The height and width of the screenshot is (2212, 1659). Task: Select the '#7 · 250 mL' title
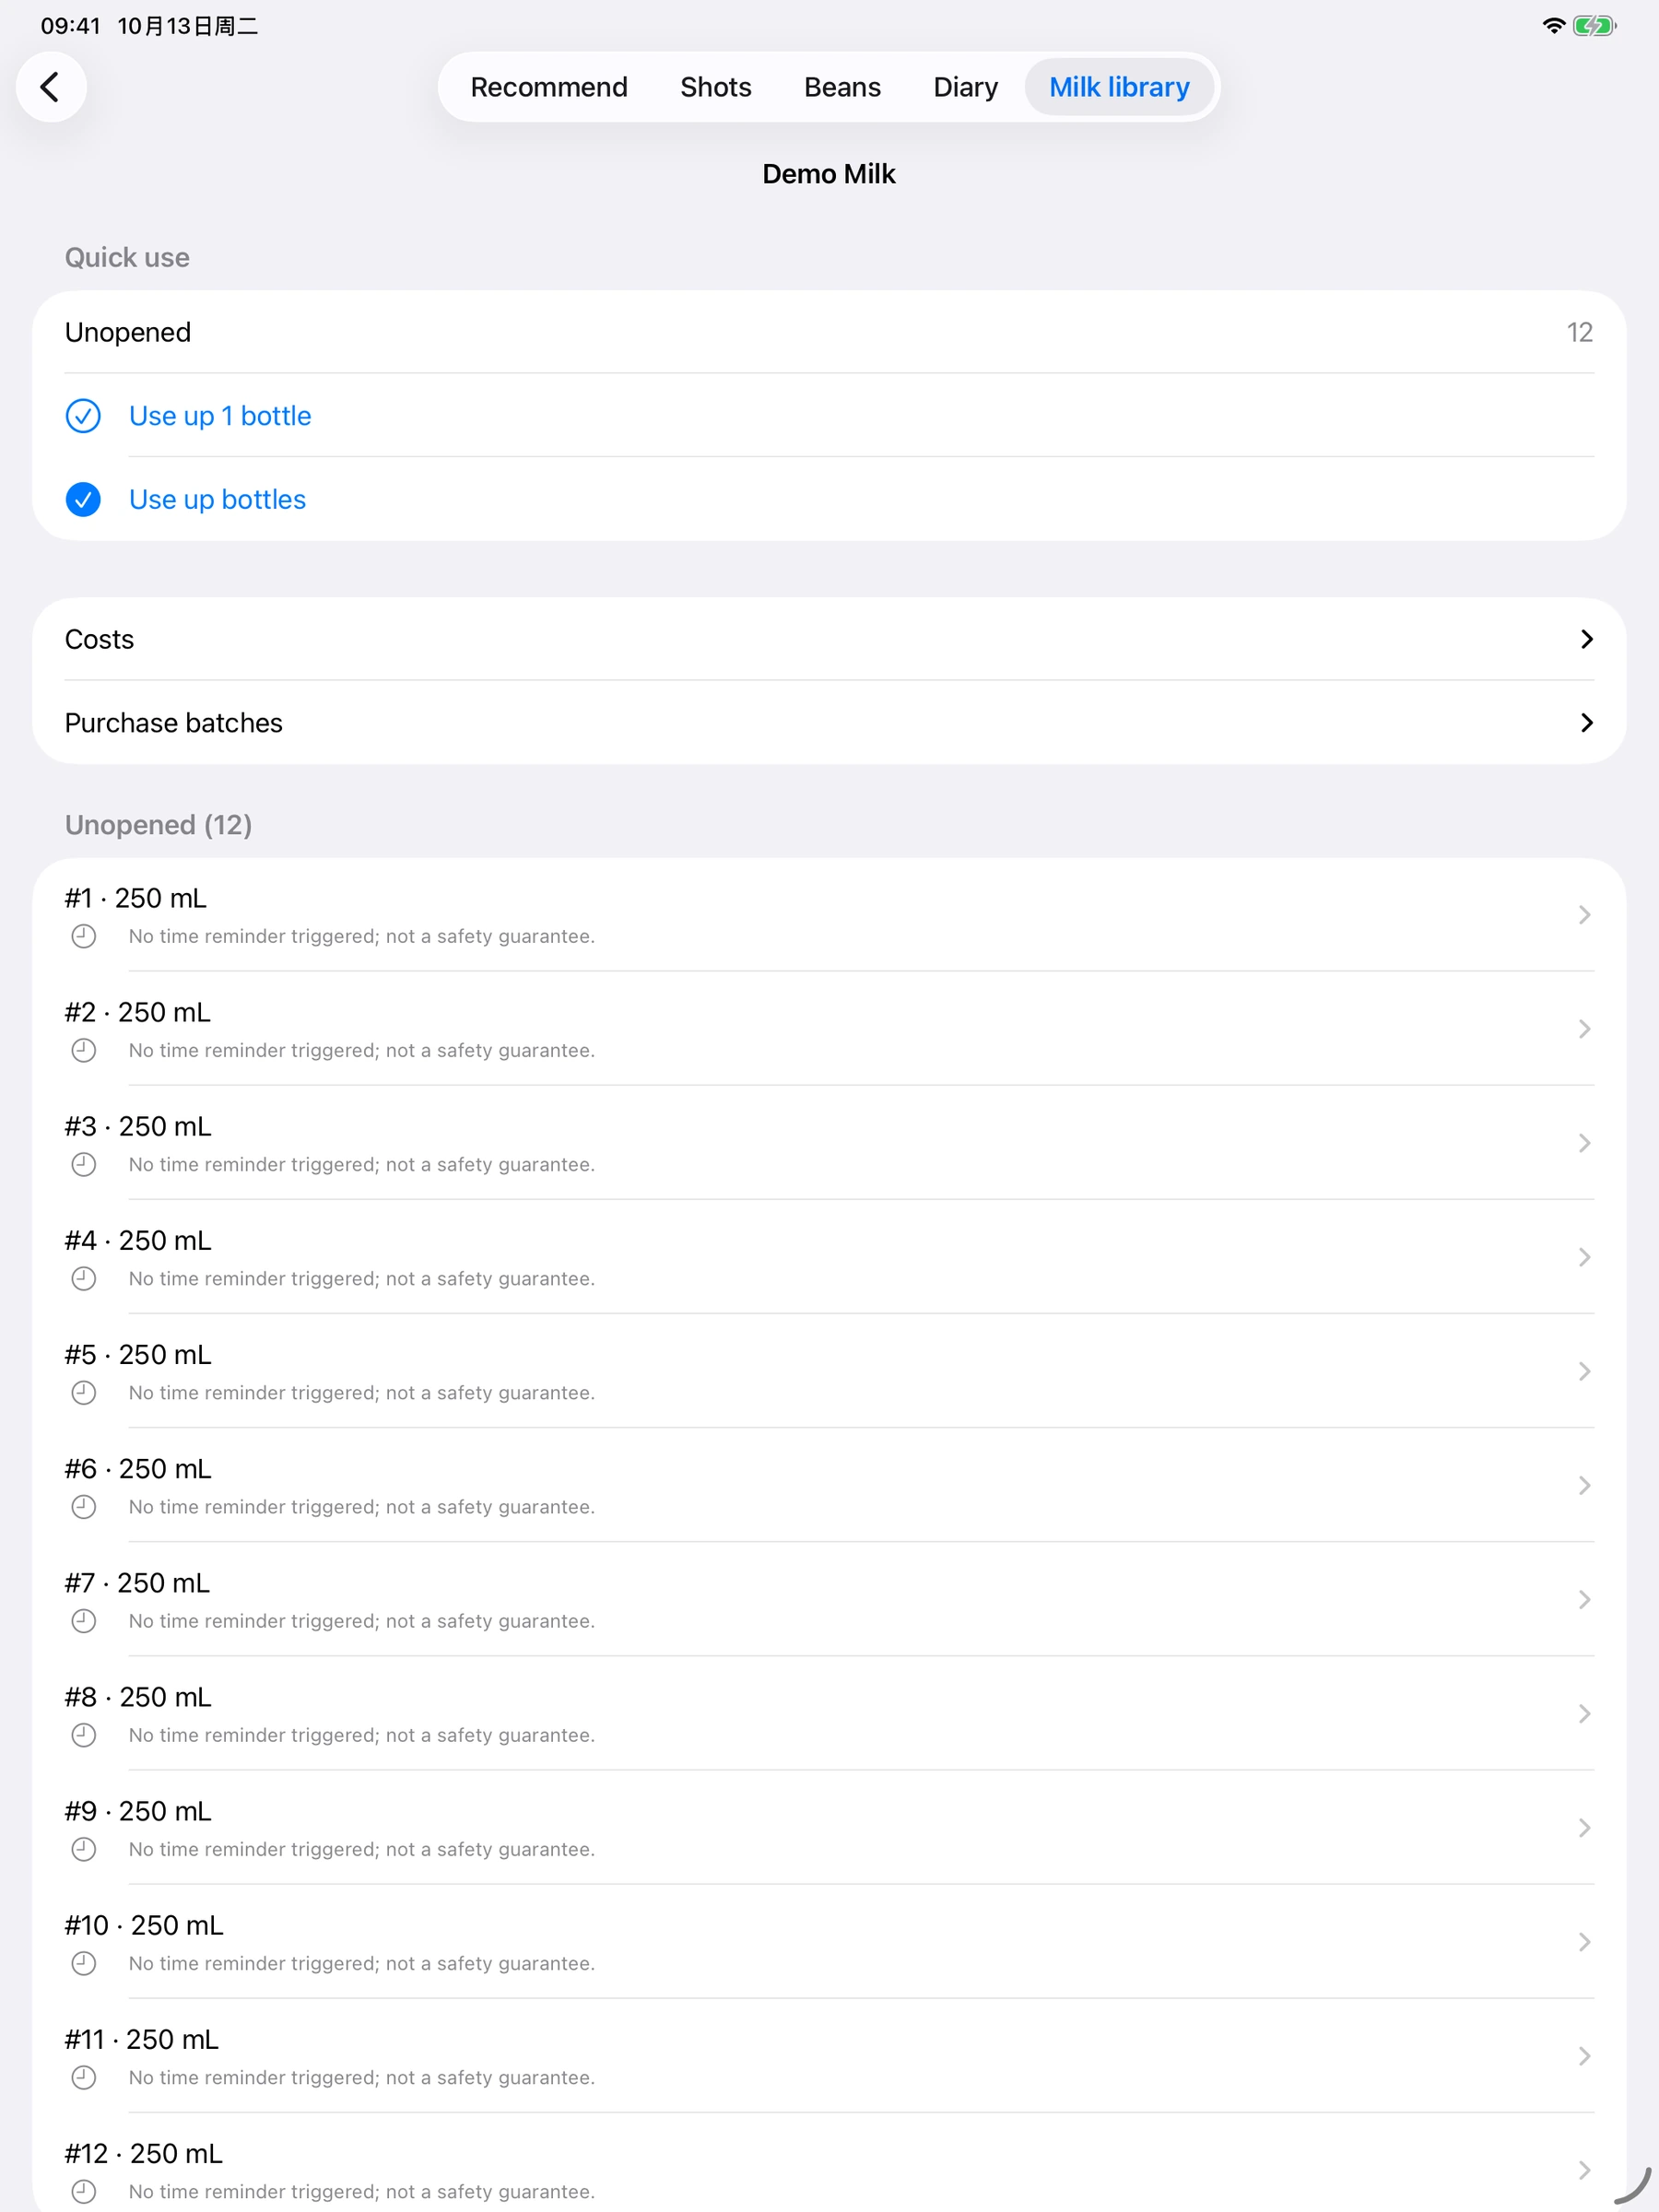pyautogui.click(x=137, y=1582)
